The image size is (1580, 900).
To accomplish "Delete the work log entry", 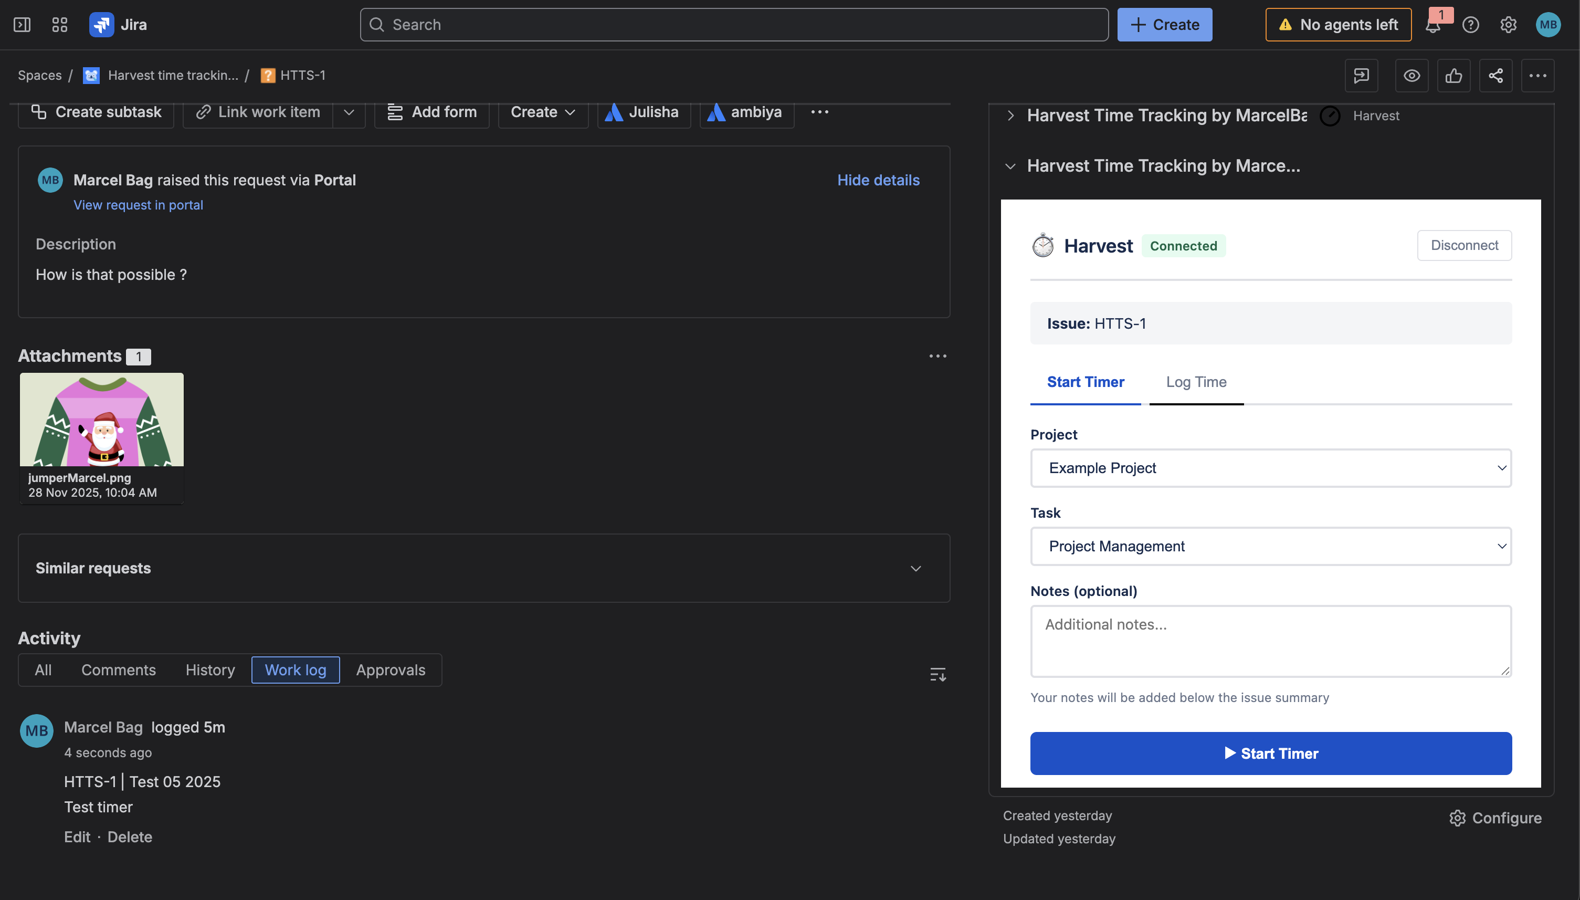I will [x=130, y=837].
